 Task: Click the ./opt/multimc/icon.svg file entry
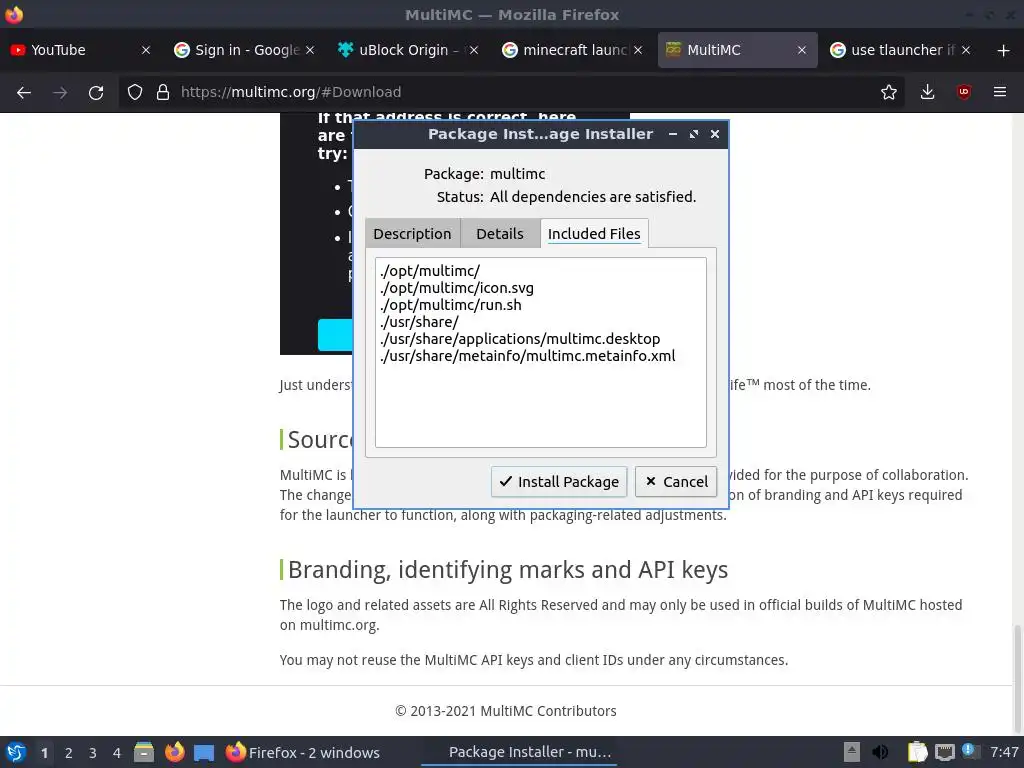tap(457, 288)
